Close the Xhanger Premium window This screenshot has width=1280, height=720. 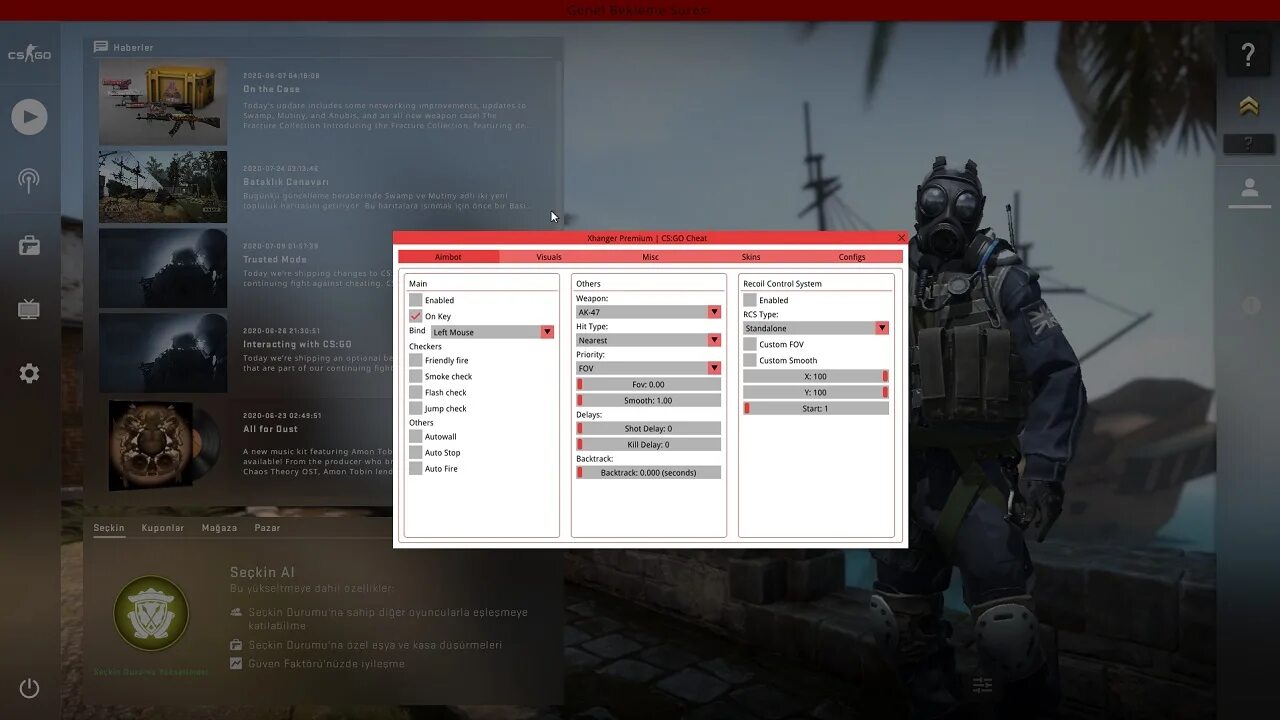tap(901, 238)
